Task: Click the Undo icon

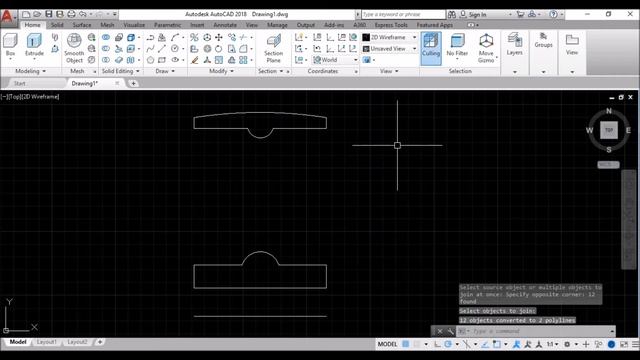Action: (83, 14)
